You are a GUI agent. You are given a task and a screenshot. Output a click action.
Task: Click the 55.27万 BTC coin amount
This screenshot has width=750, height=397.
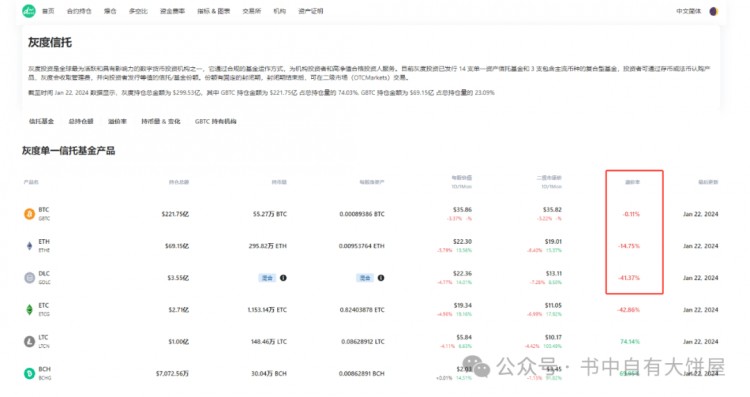coord(270,214)
